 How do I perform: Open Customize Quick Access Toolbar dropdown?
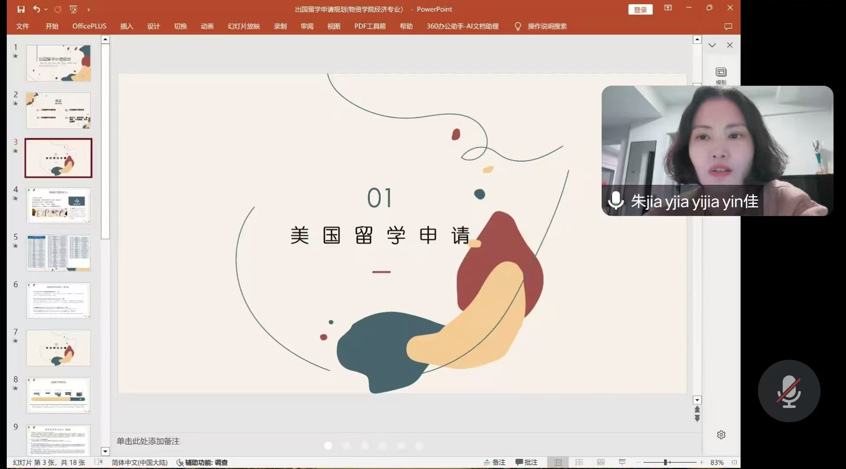click(x=88, y=9)
